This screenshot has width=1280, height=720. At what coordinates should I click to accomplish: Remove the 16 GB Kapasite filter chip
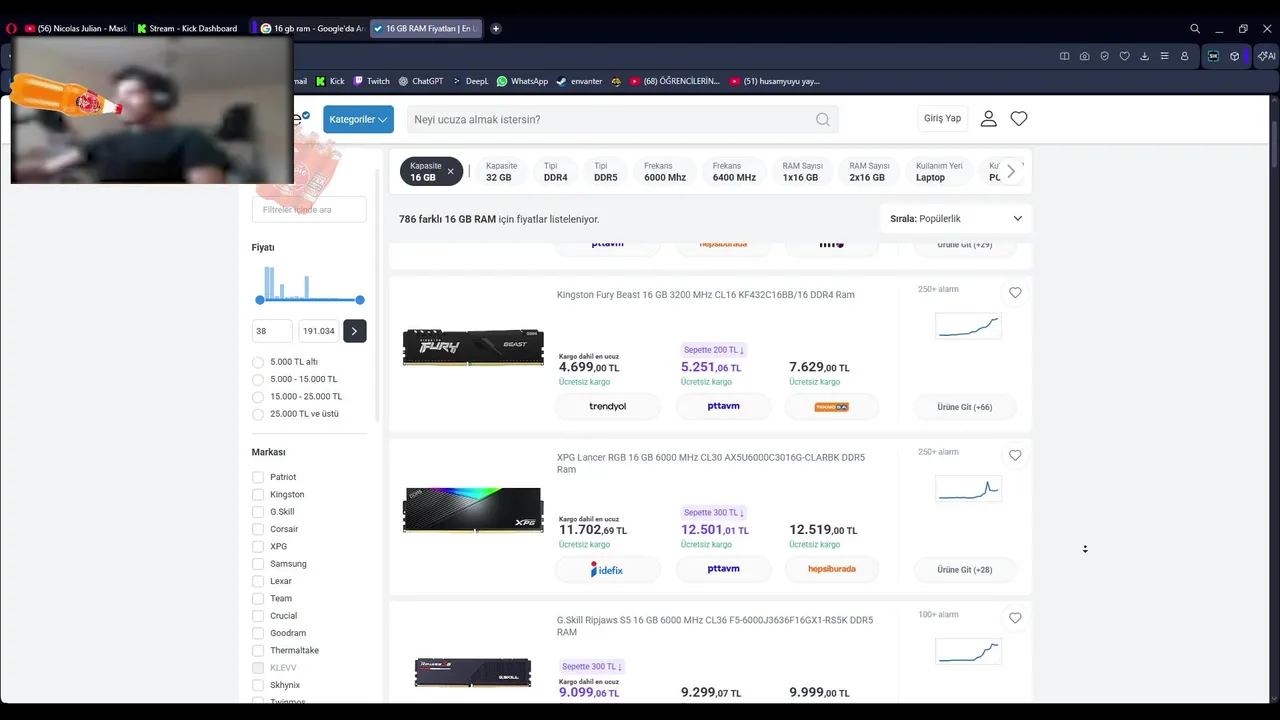pos(450,171)
